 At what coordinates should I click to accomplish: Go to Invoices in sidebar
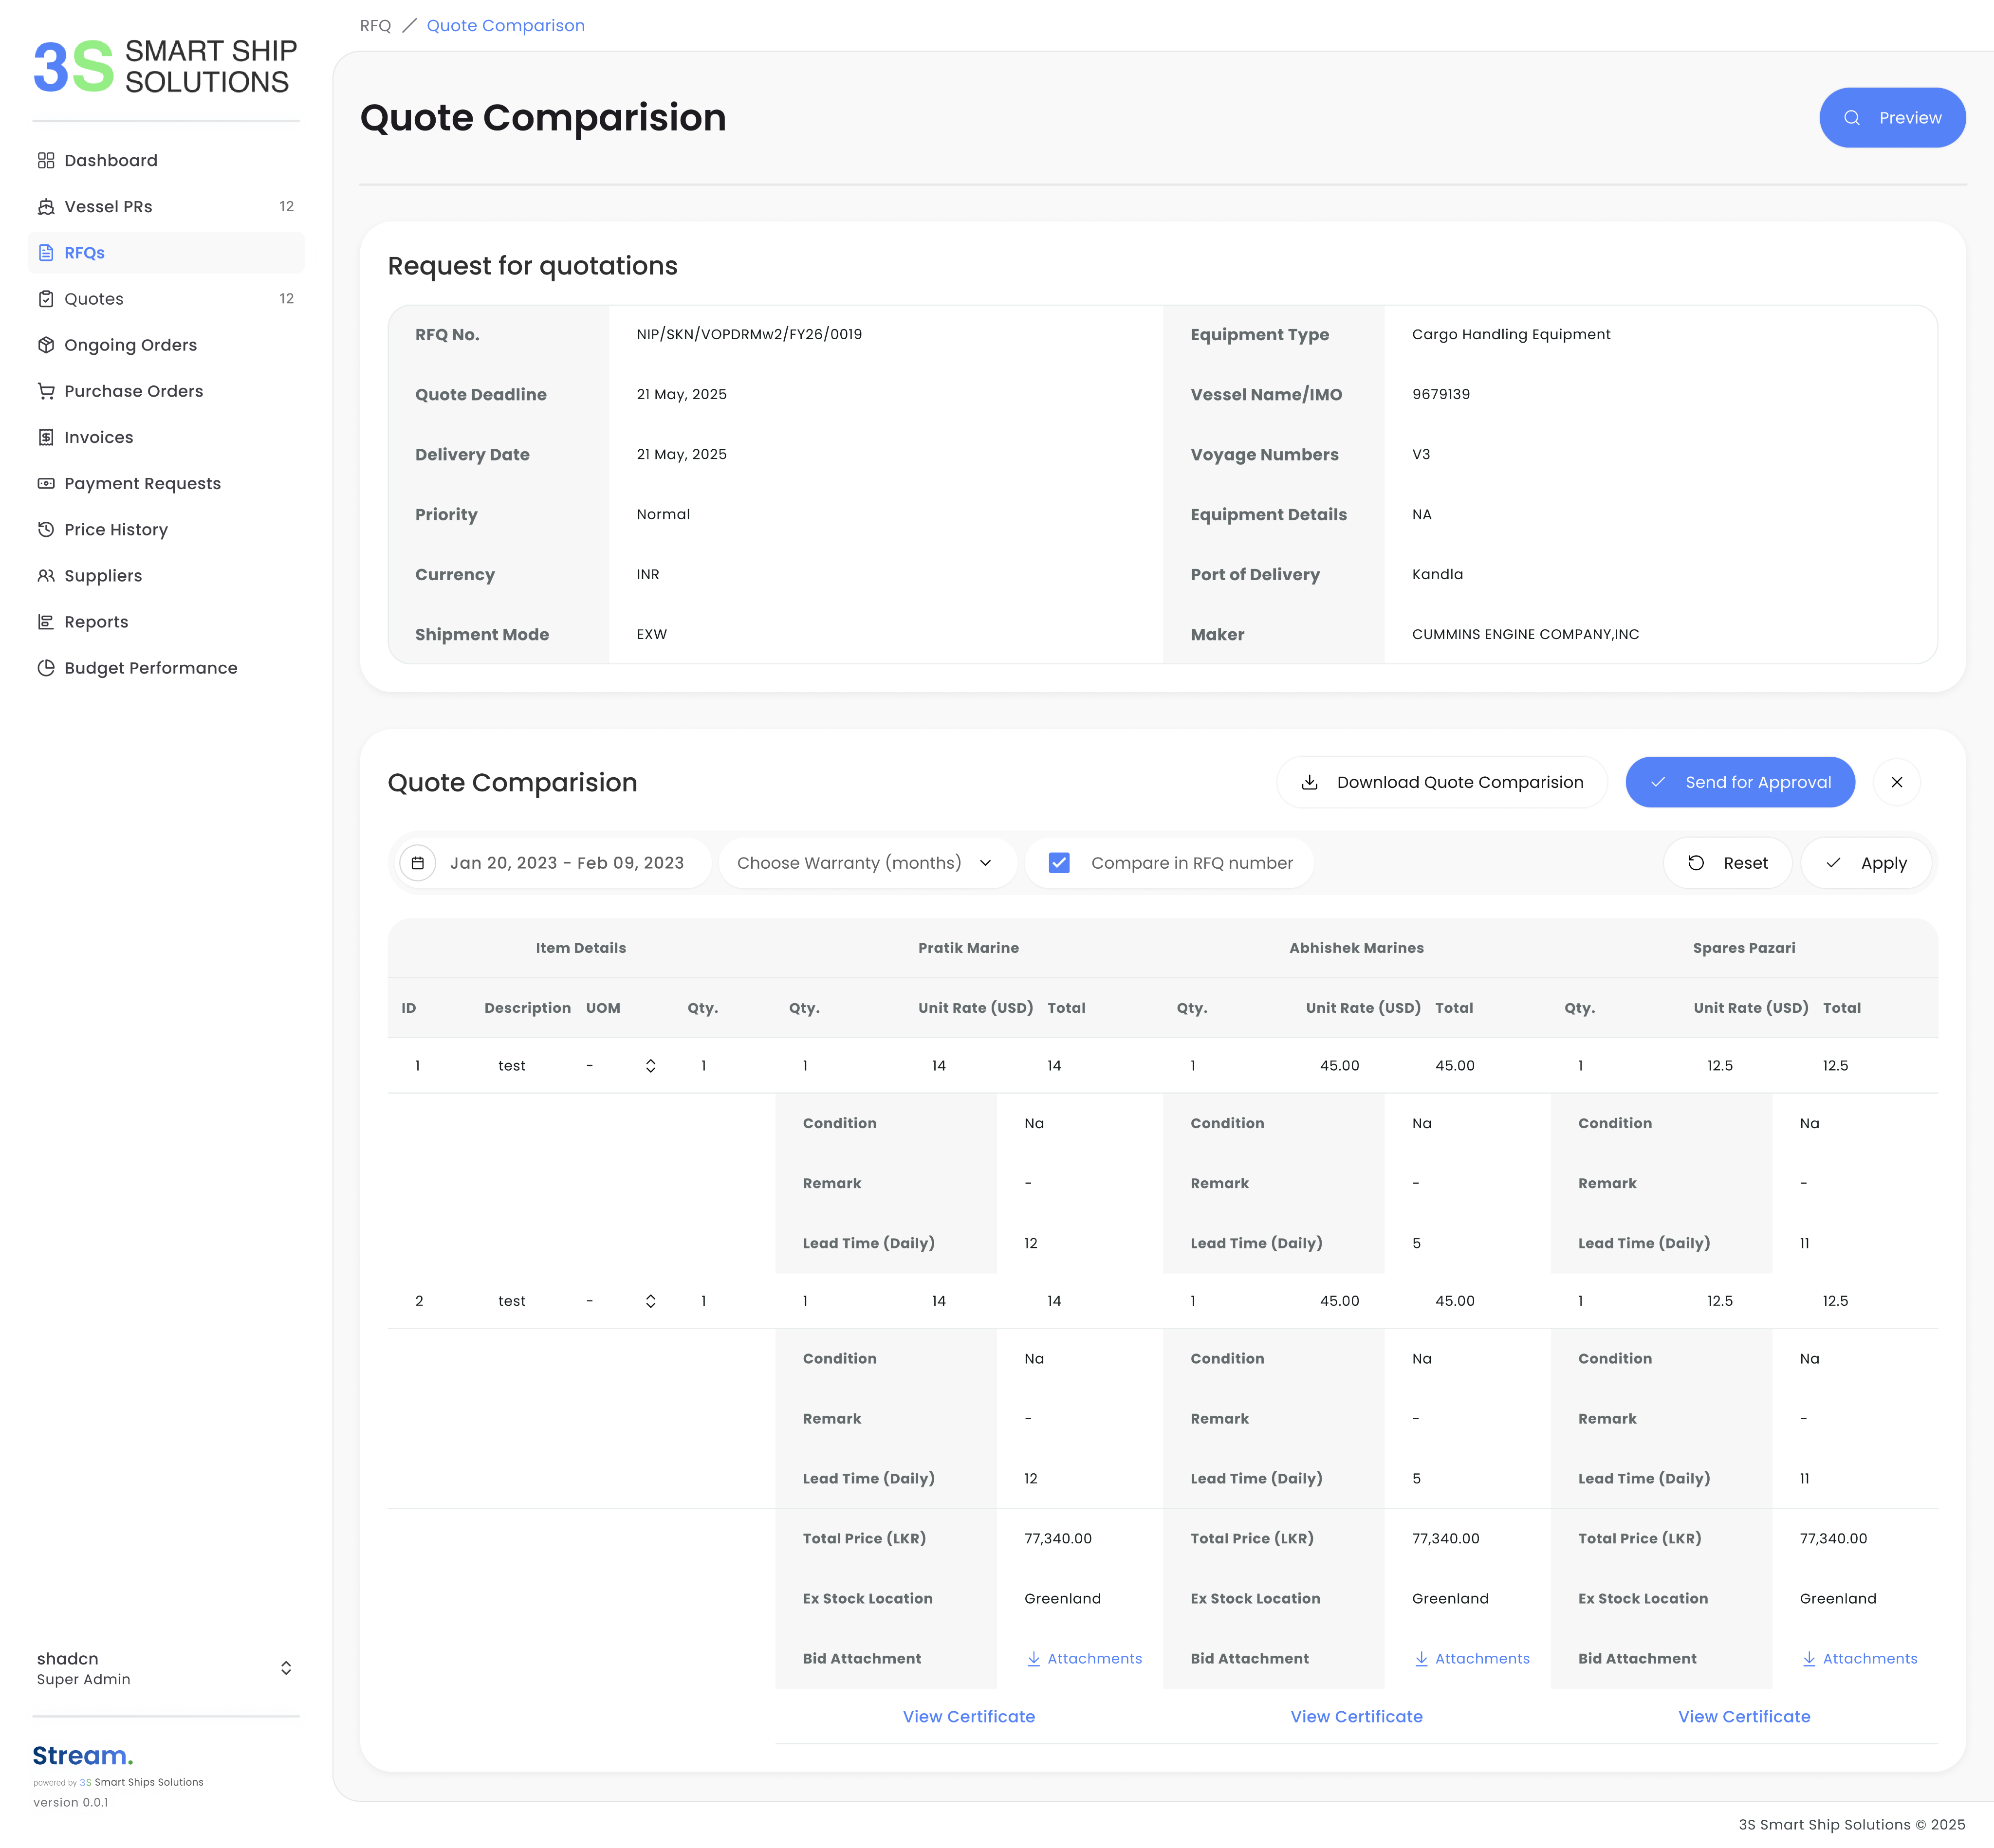pos(98,437)
